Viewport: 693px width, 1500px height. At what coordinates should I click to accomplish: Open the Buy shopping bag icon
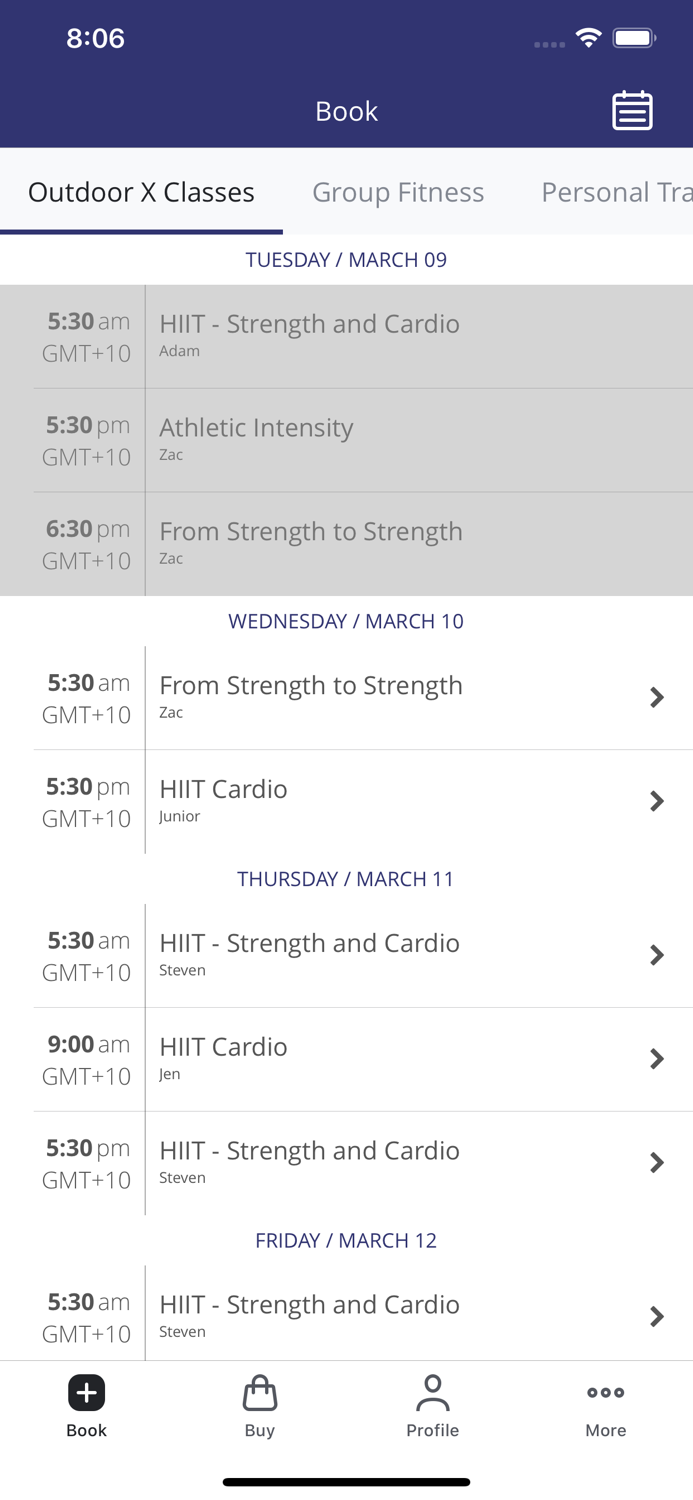pos(260,1392)
